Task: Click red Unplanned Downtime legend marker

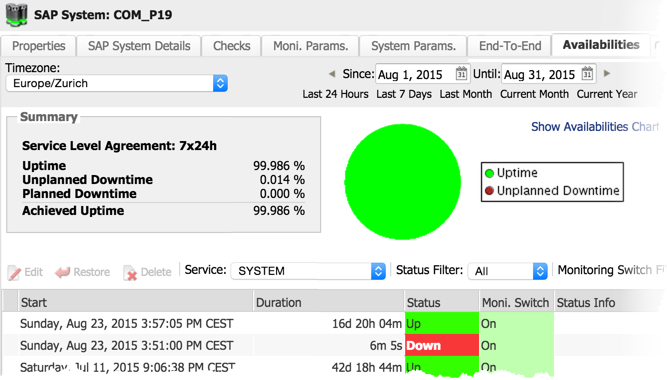Action: click(489, 191)
